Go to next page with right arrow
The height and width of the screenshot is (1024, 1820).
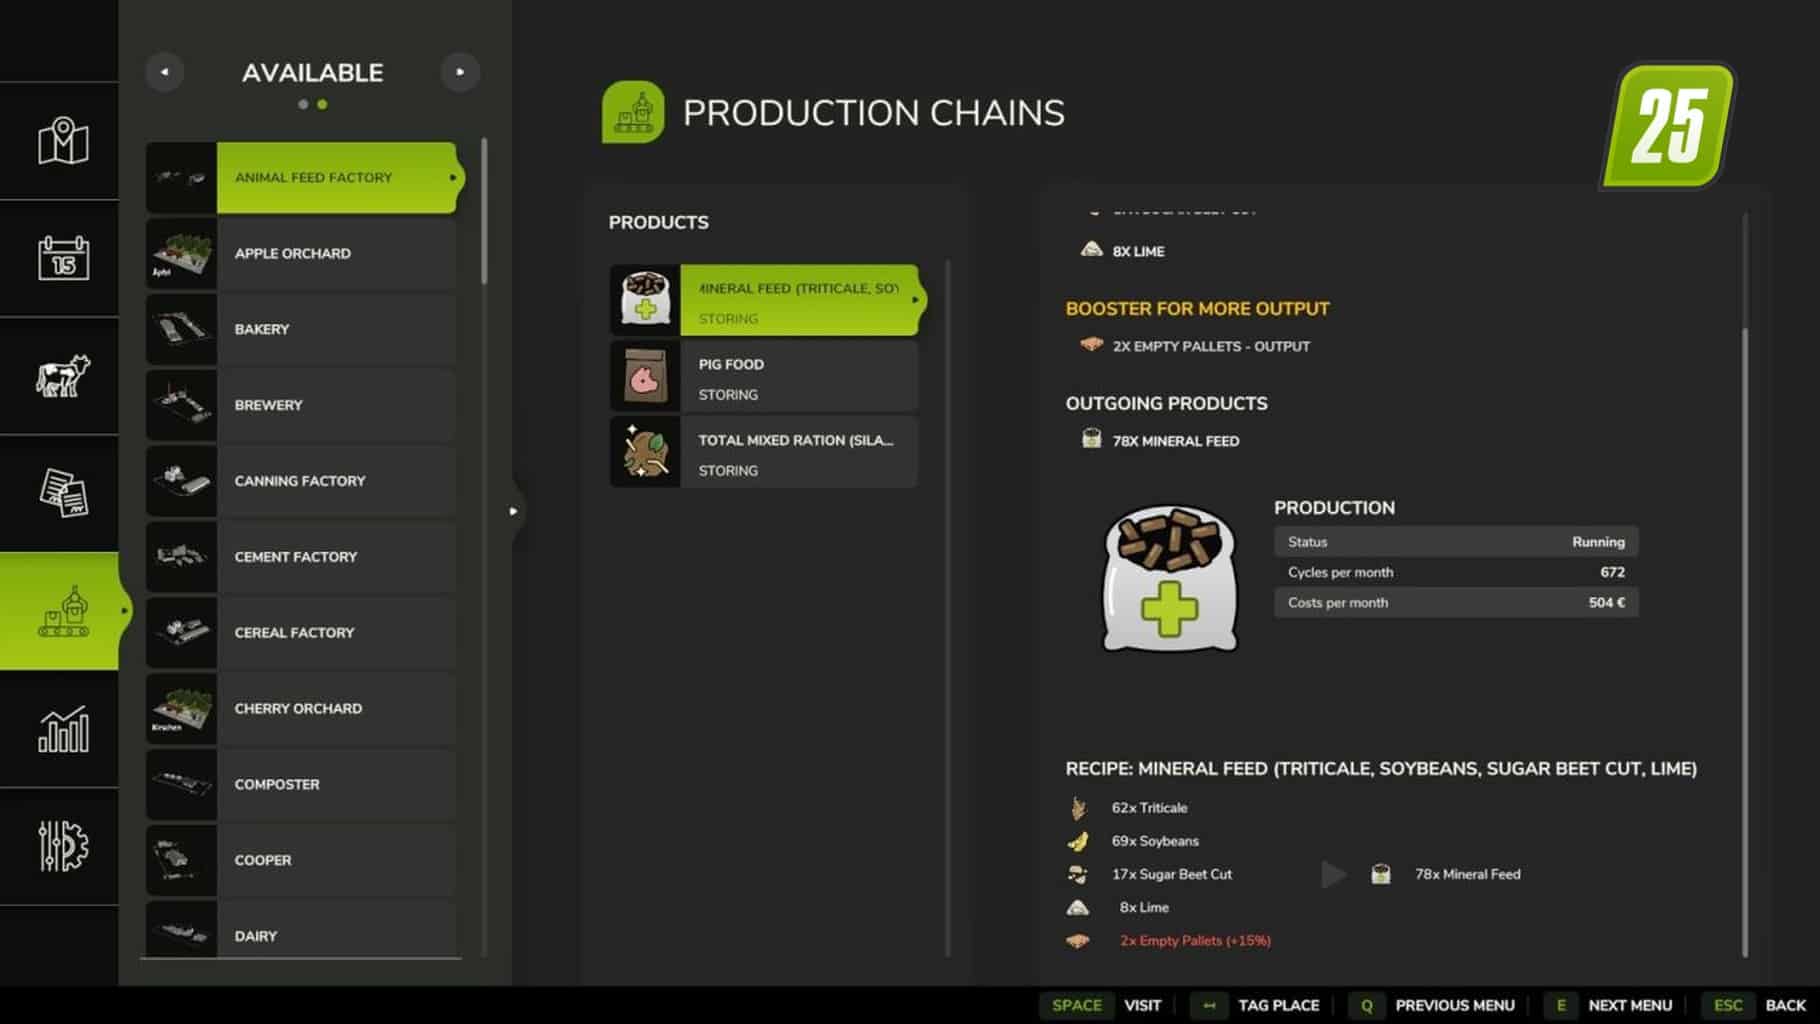(460, 72)
